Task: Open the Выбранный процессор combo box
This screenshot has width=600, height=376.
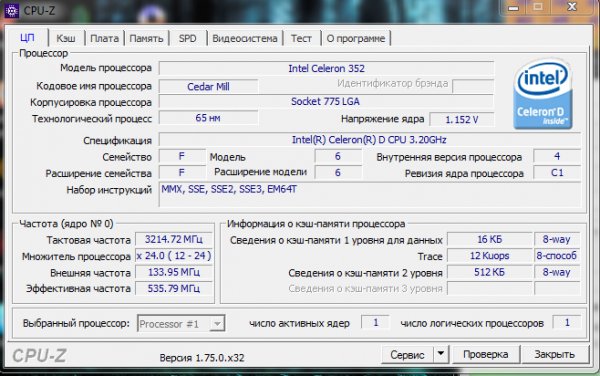Action: tap(181, 324)
